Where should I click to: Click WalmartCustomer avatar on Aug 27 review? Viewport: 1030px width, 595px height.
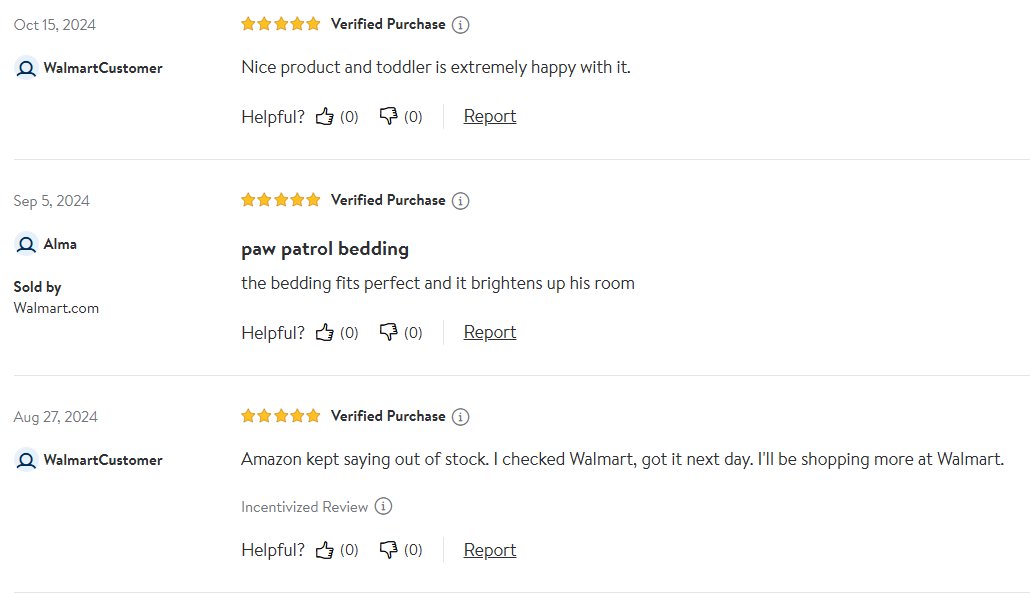(27, 460)
